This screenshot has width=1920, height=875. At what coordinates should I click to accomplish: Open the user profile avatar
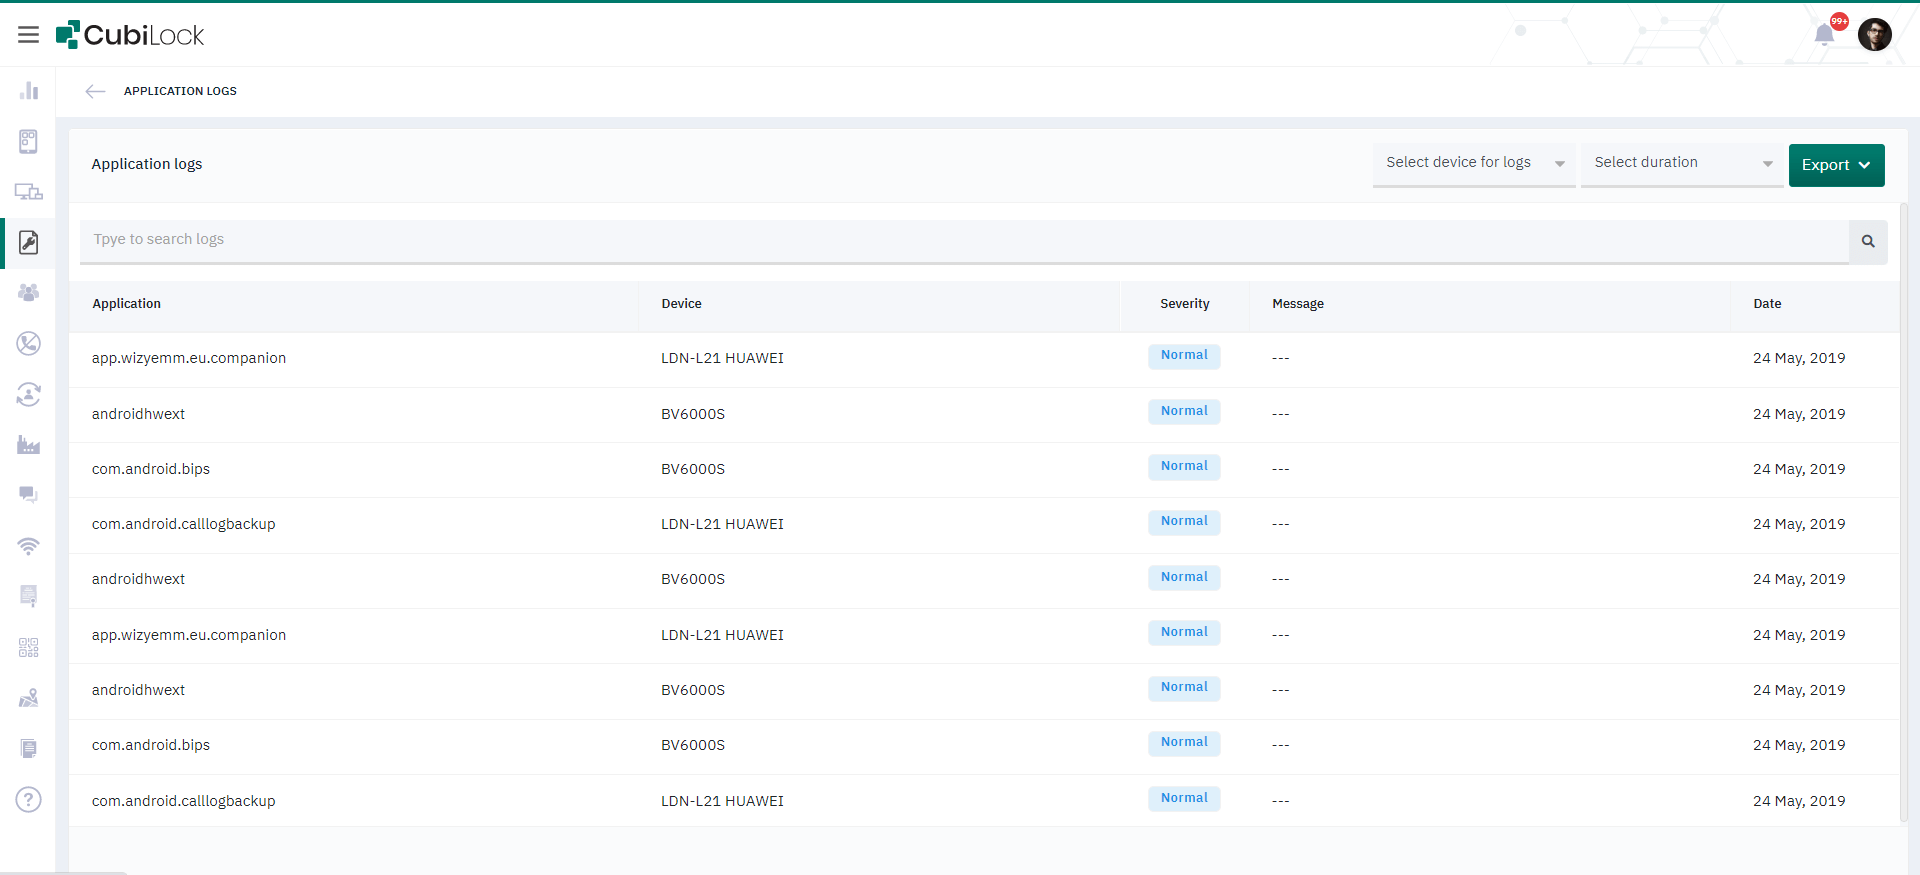[x=1874, y=35]
